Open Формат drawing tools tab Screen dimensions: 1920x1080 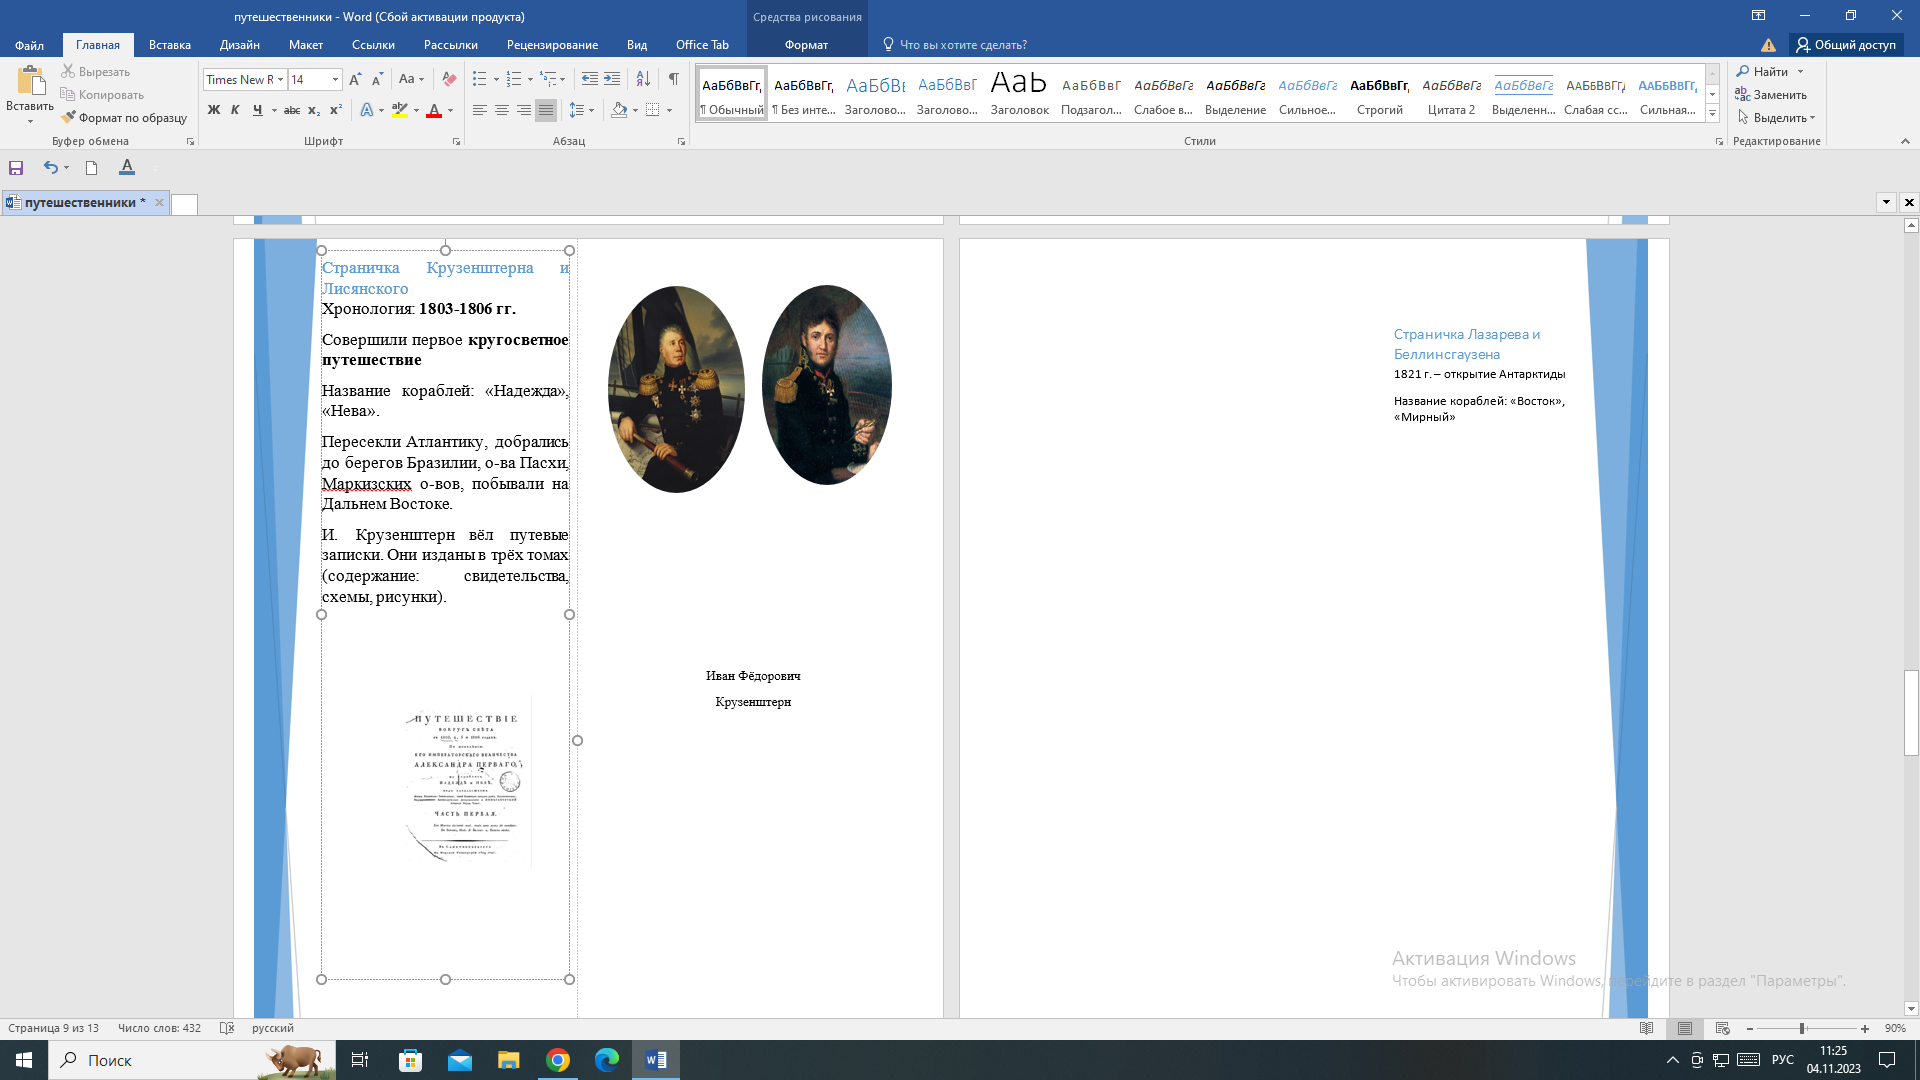[x=806, y=45]
